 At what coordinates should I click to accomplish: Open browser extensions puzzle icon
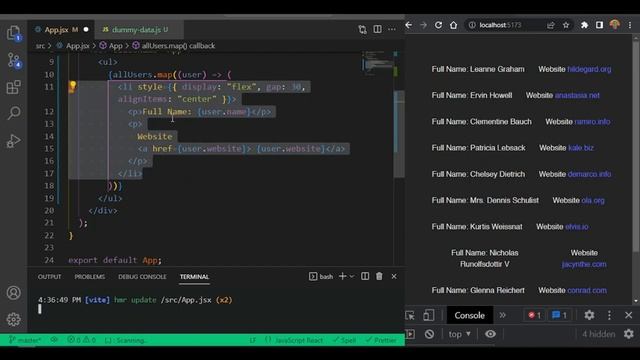[x=584, y=25]
